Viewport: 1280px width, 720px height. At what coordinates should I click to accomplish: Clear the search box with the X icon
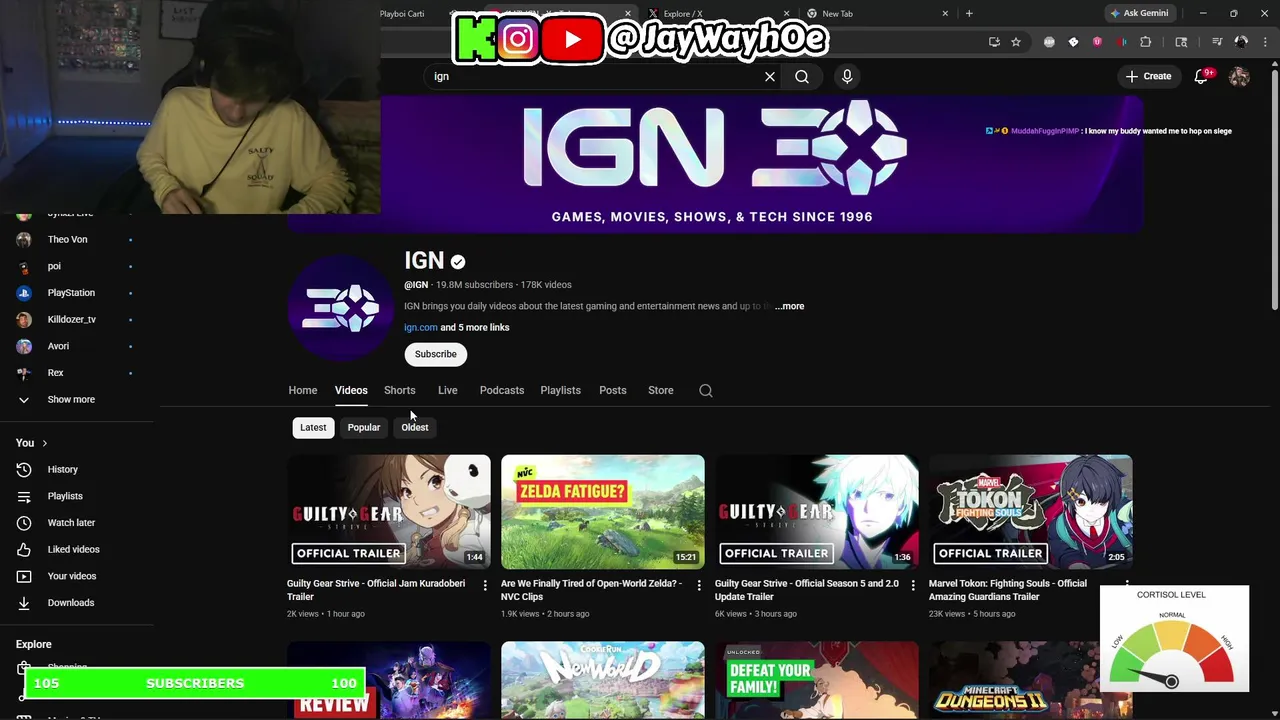pos(770,76)
